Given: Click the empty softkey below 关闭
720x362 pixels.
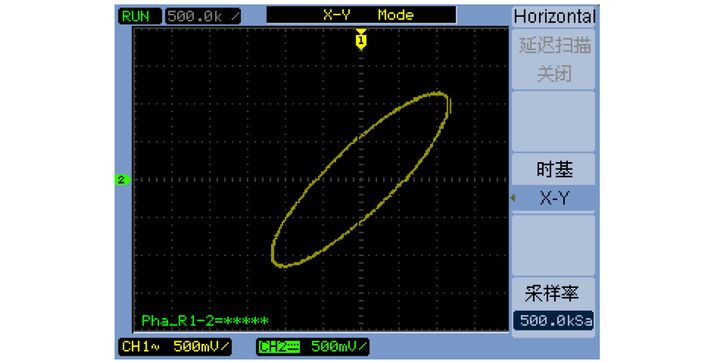Looking at the screenshot, I should 553,121.
